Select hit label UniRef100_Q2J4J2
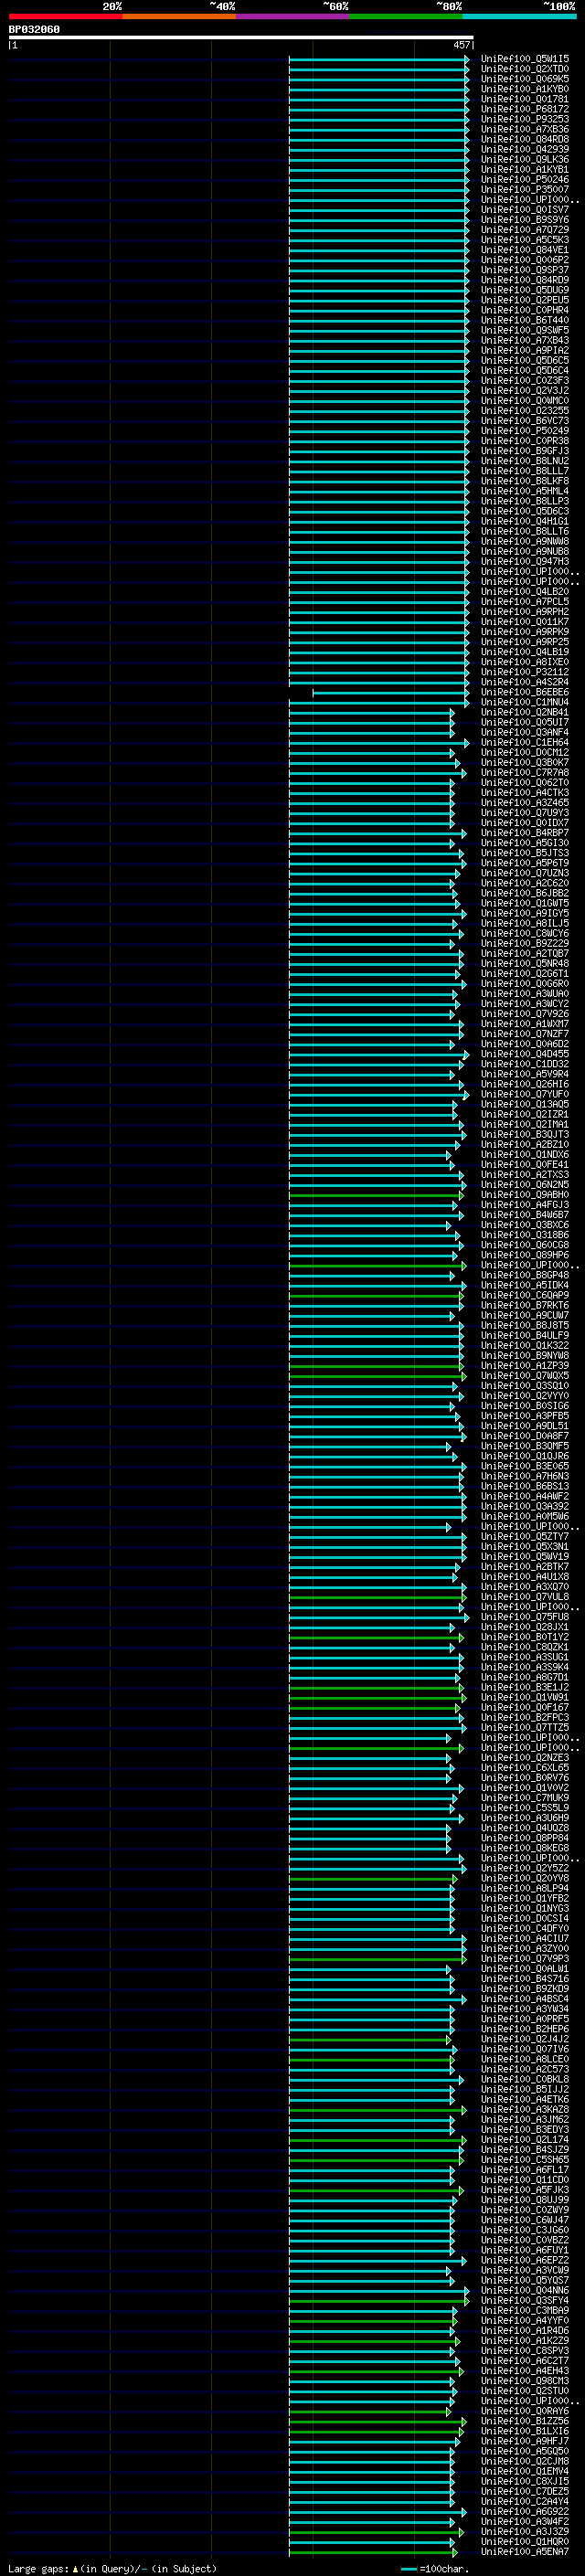585x2576 pixels. [x=525, y=2040]
